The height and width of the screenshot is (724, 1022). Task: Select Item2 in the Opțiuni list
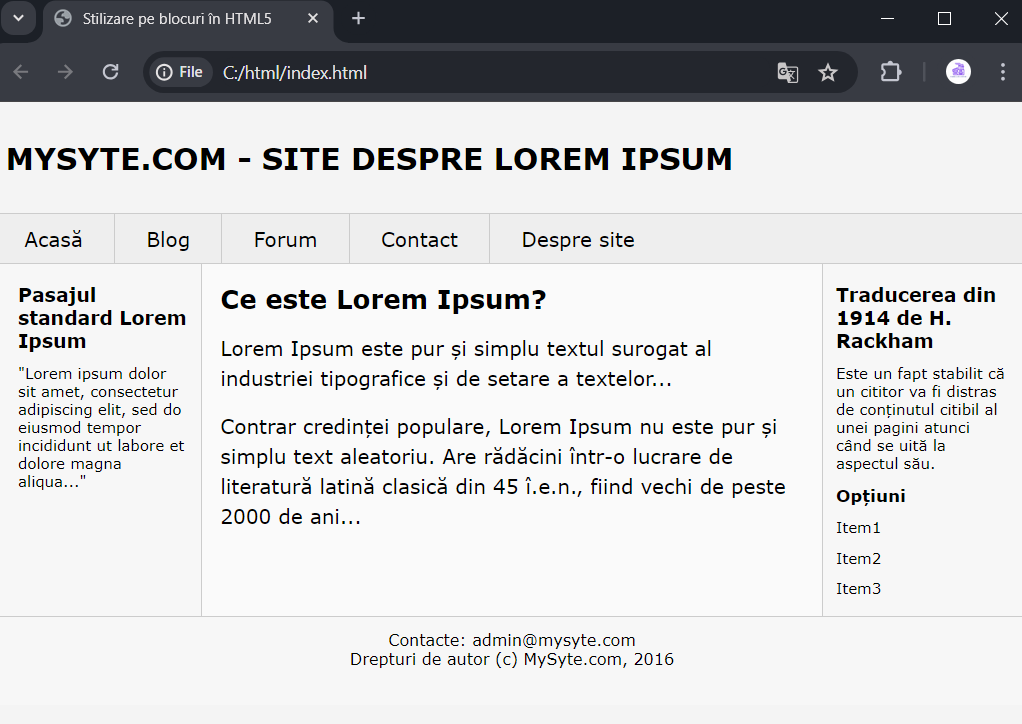[x=858, y=558]
